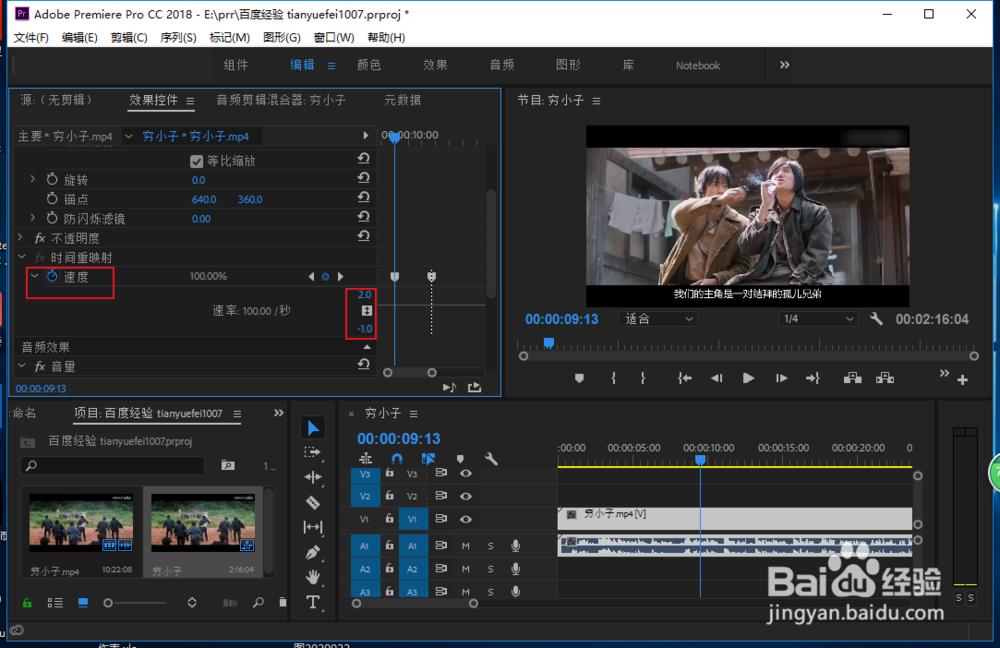Select the Ripple Edit tool
This screenshot has width=1000, height=648.
[312, 477]
